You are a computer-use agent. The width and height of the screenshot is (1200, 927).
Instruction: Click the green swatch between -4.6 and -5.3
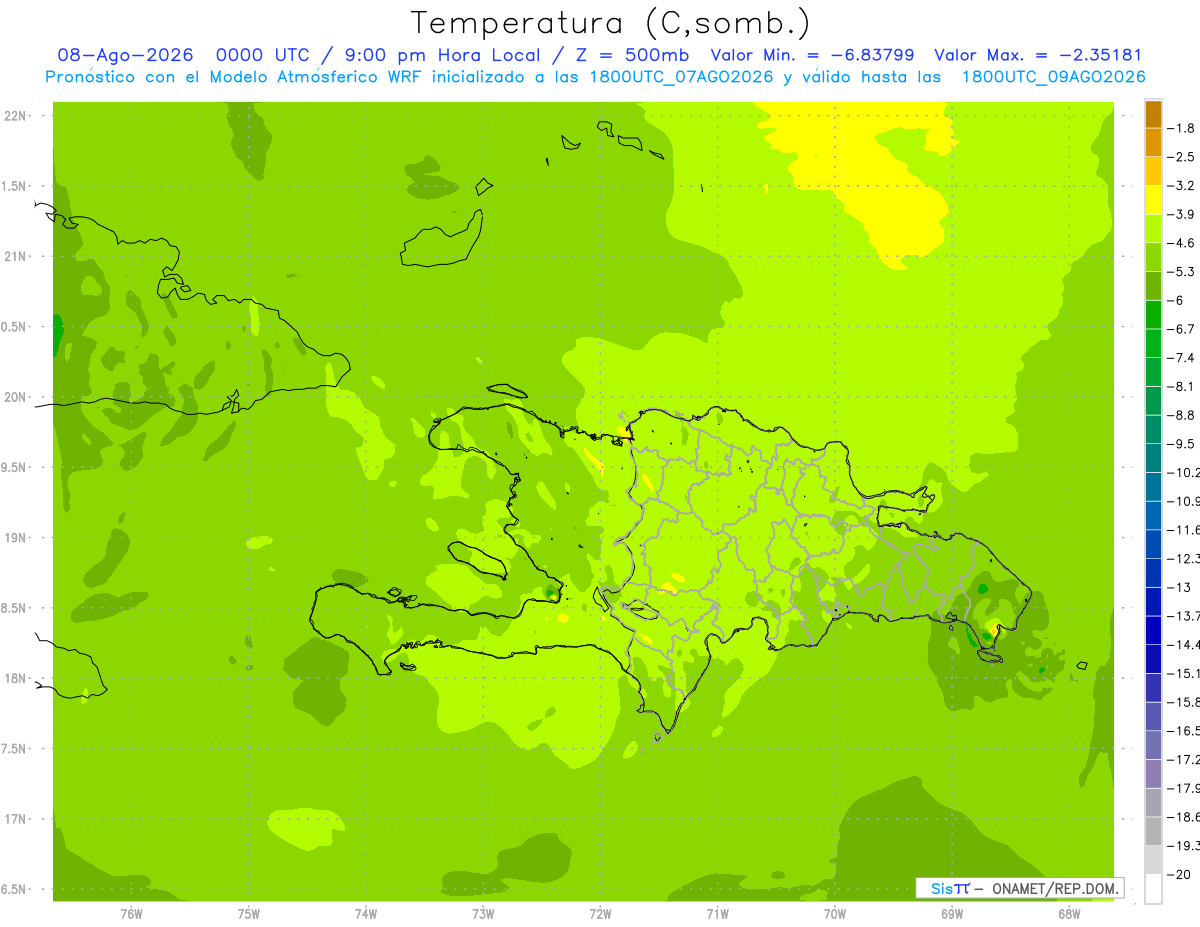(1153, 258)
